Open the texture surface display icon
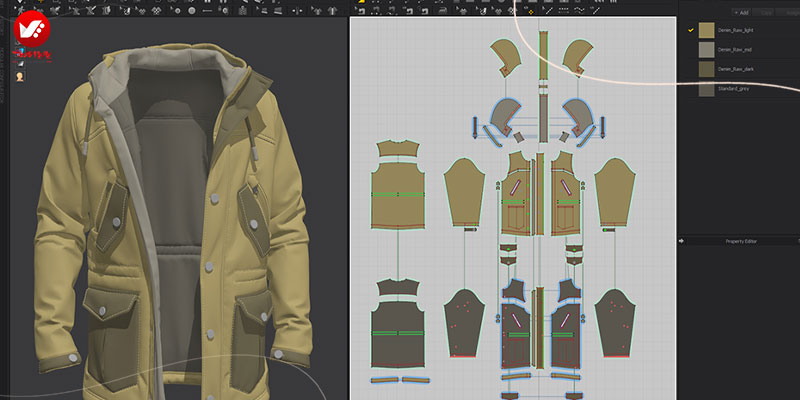This screenshot has width=800, height=400. click(20, 63)
